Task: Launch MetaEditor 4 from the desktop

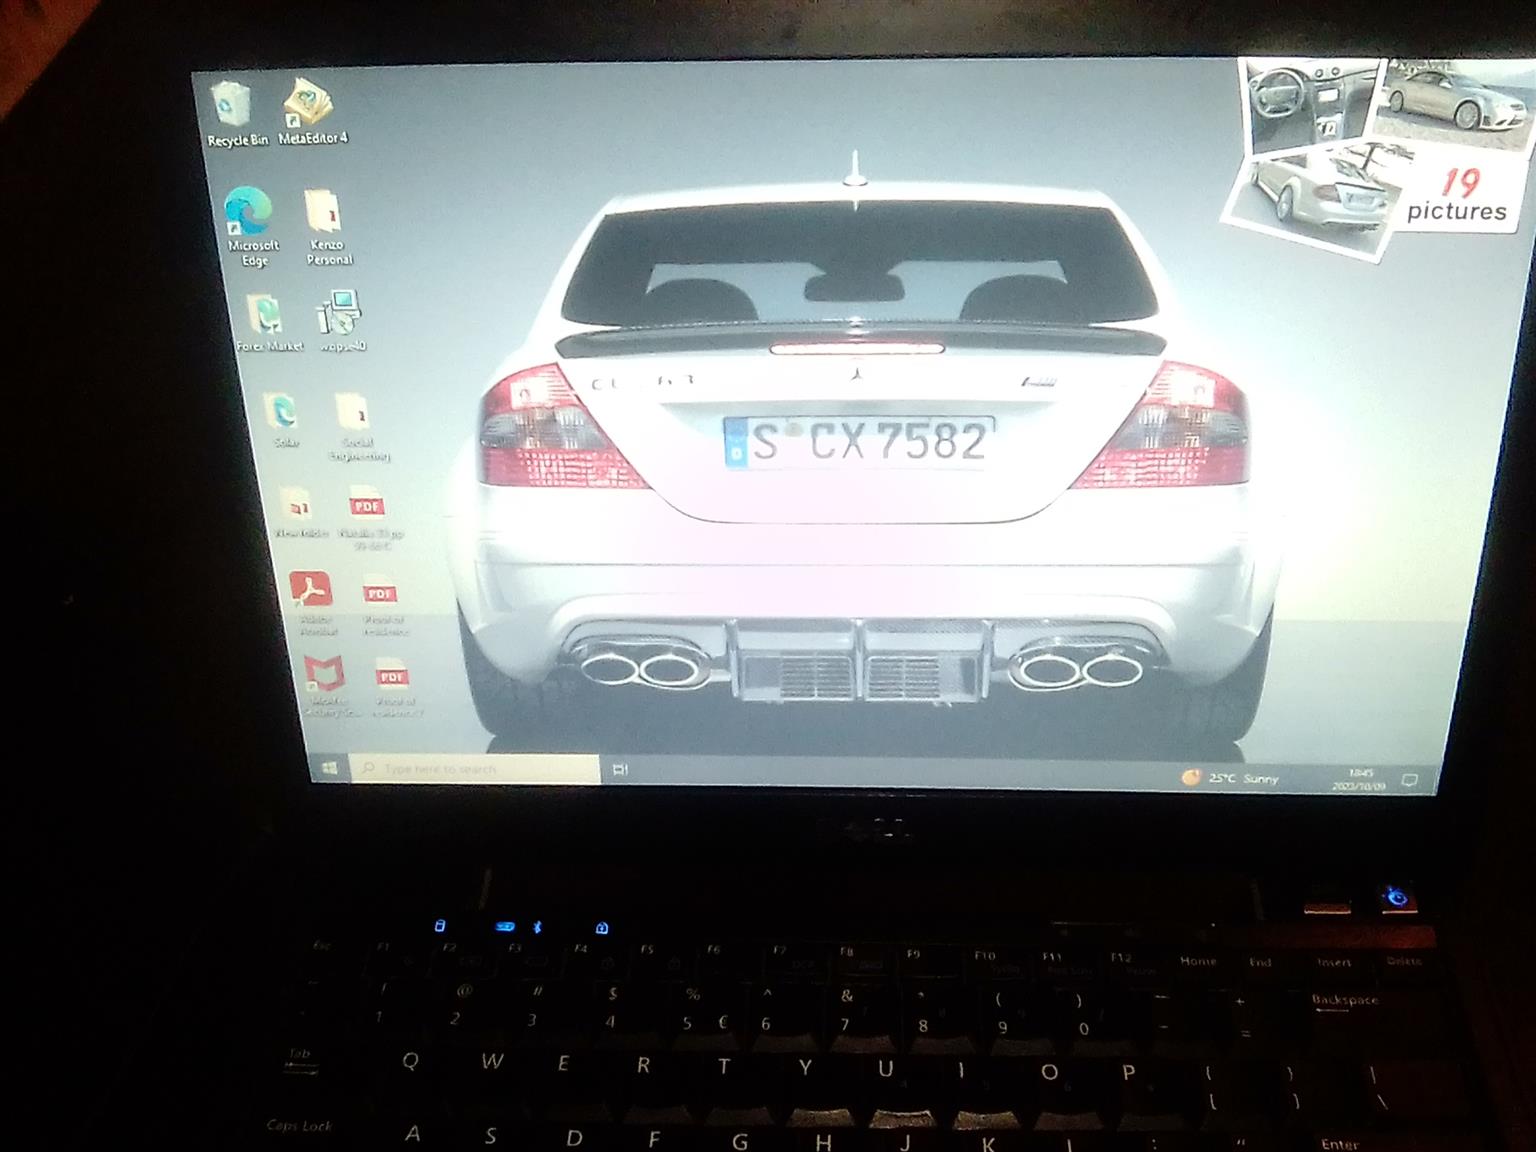Action: (x=311, y=110)
